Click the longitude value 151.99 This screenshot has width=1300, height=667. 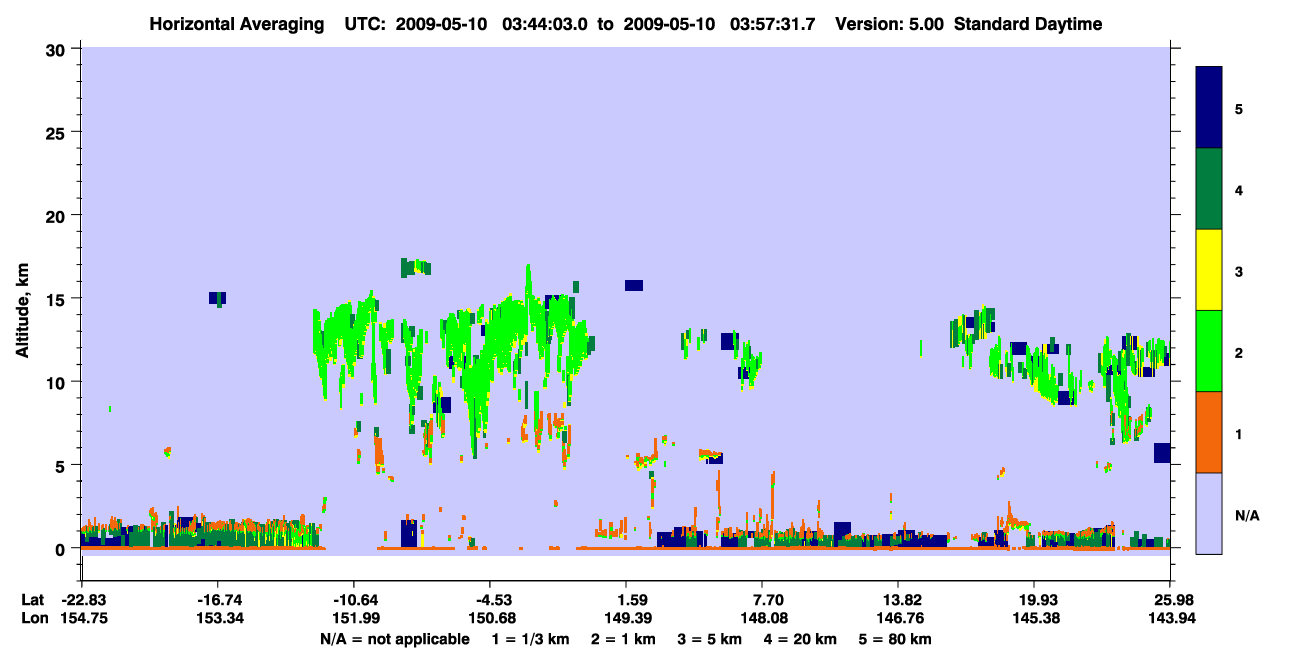[x=354, y=618]
